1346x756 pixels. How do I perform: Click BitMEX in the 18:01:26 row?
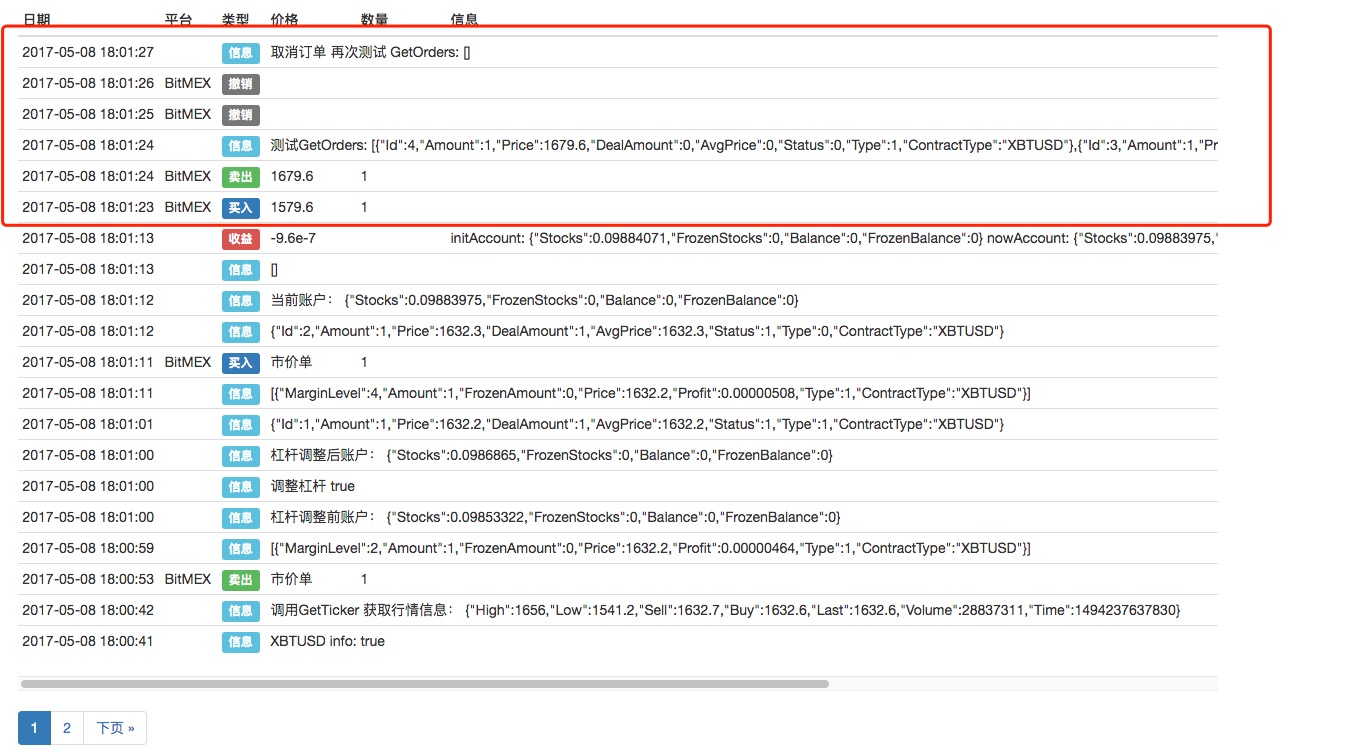[x=188, y=83]
